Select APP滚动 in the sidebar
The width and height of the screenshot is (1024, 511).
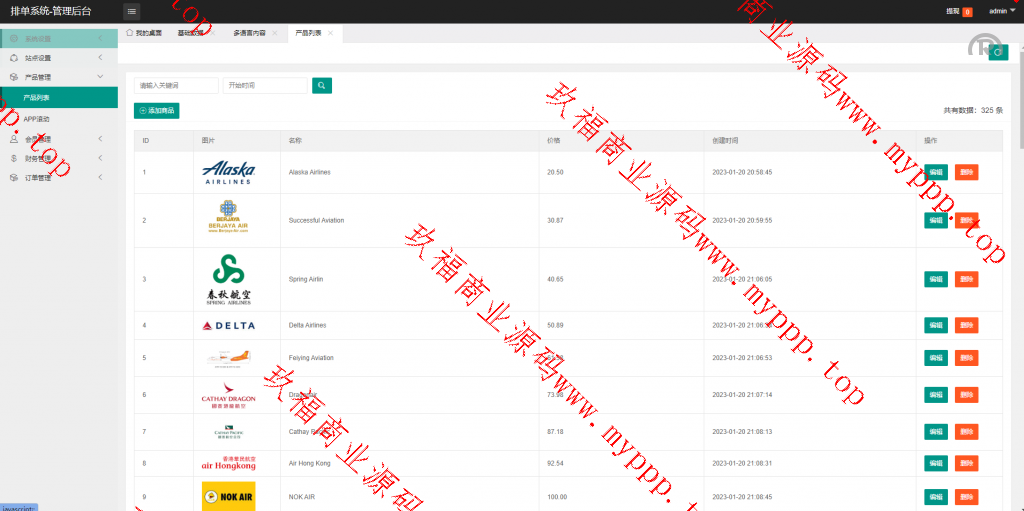[37, 119]
